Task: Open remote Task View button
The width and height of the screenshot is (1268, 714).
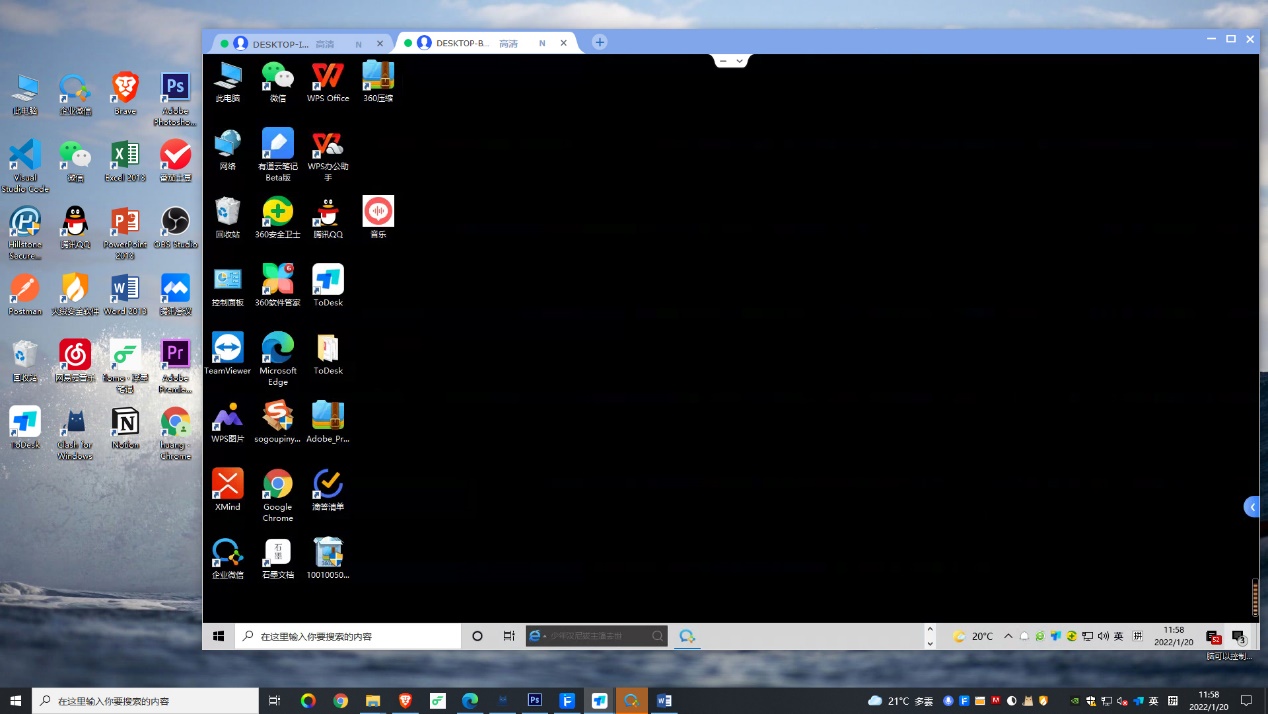Action: pyautogui.click(x=509, y=636)
